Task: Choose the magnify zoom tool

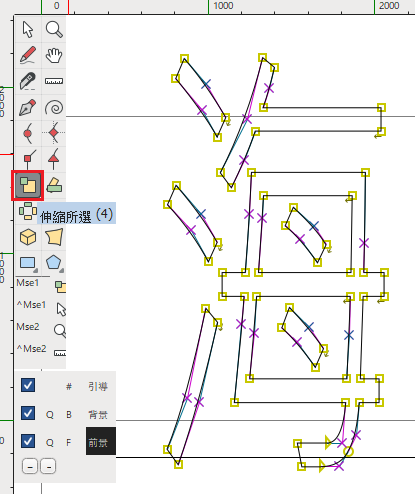Action: [54, 29]
